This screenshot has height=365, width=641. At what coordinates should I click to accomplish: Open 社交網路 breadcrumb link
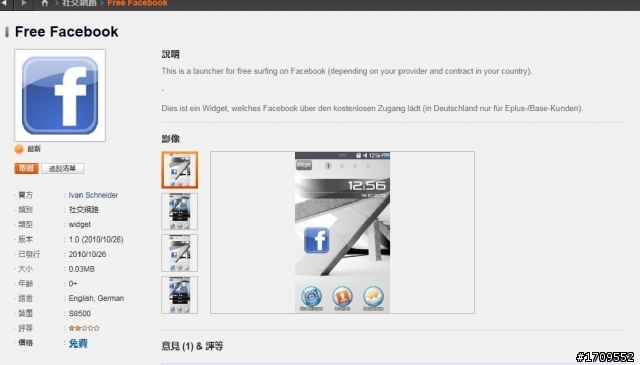pos(79,3)
